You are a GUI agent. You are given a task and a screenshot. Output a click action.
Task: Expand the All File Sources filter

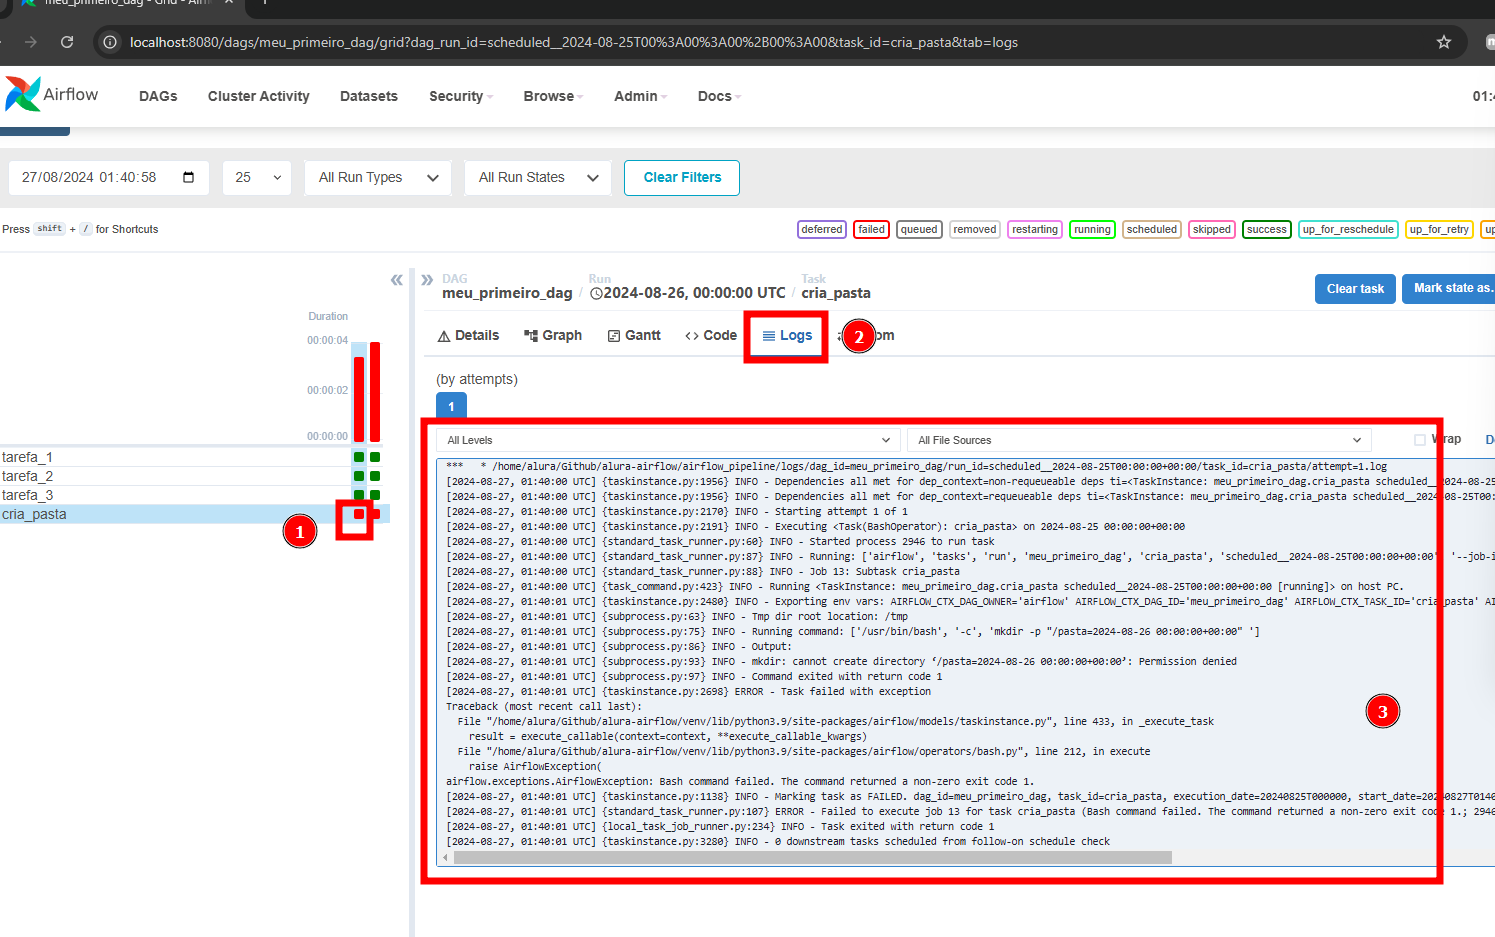1138,440
